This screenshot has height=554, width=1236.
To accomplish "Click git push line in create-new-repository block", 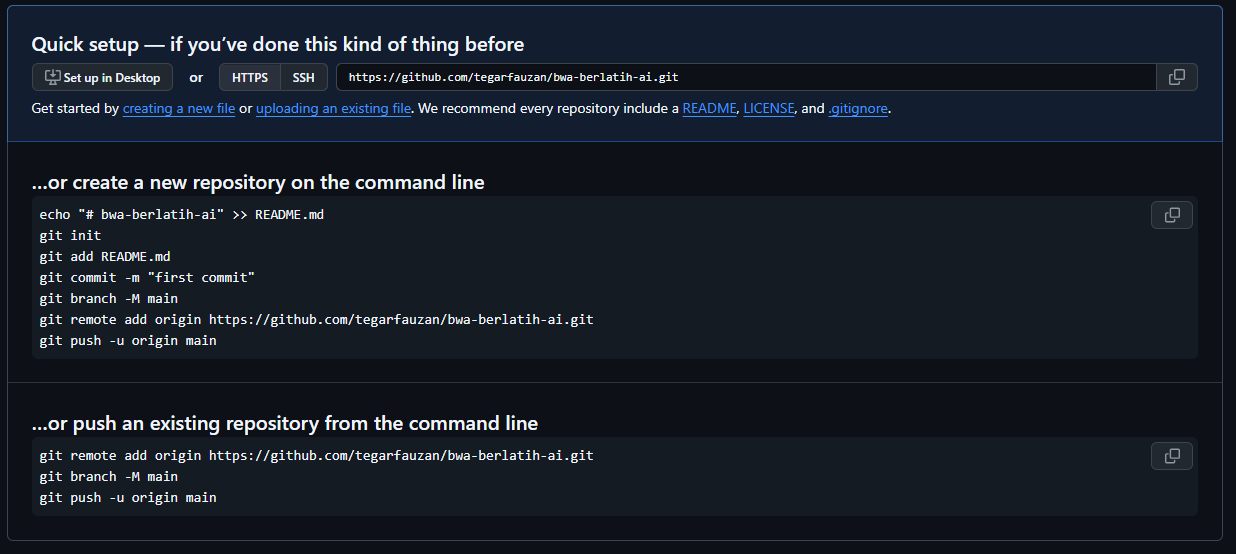I will [128, 340].
